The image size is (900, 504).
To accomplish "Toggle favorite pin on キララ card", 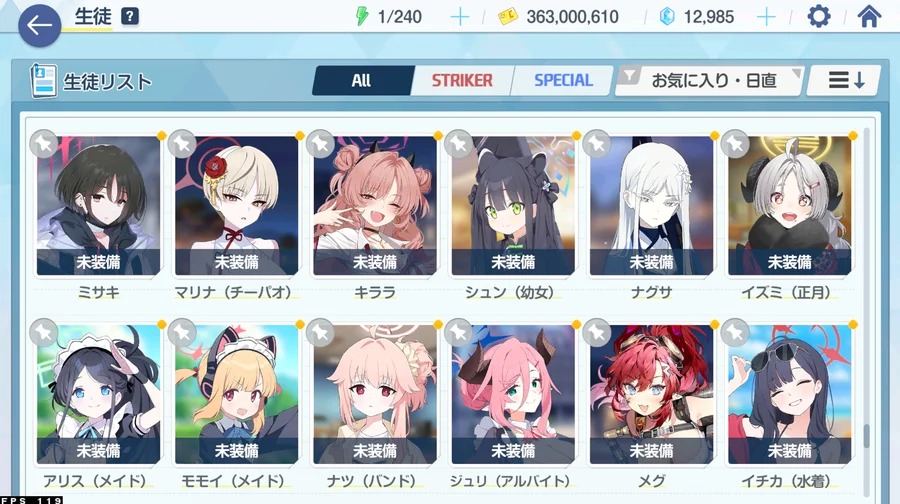I will coord(320,144).
